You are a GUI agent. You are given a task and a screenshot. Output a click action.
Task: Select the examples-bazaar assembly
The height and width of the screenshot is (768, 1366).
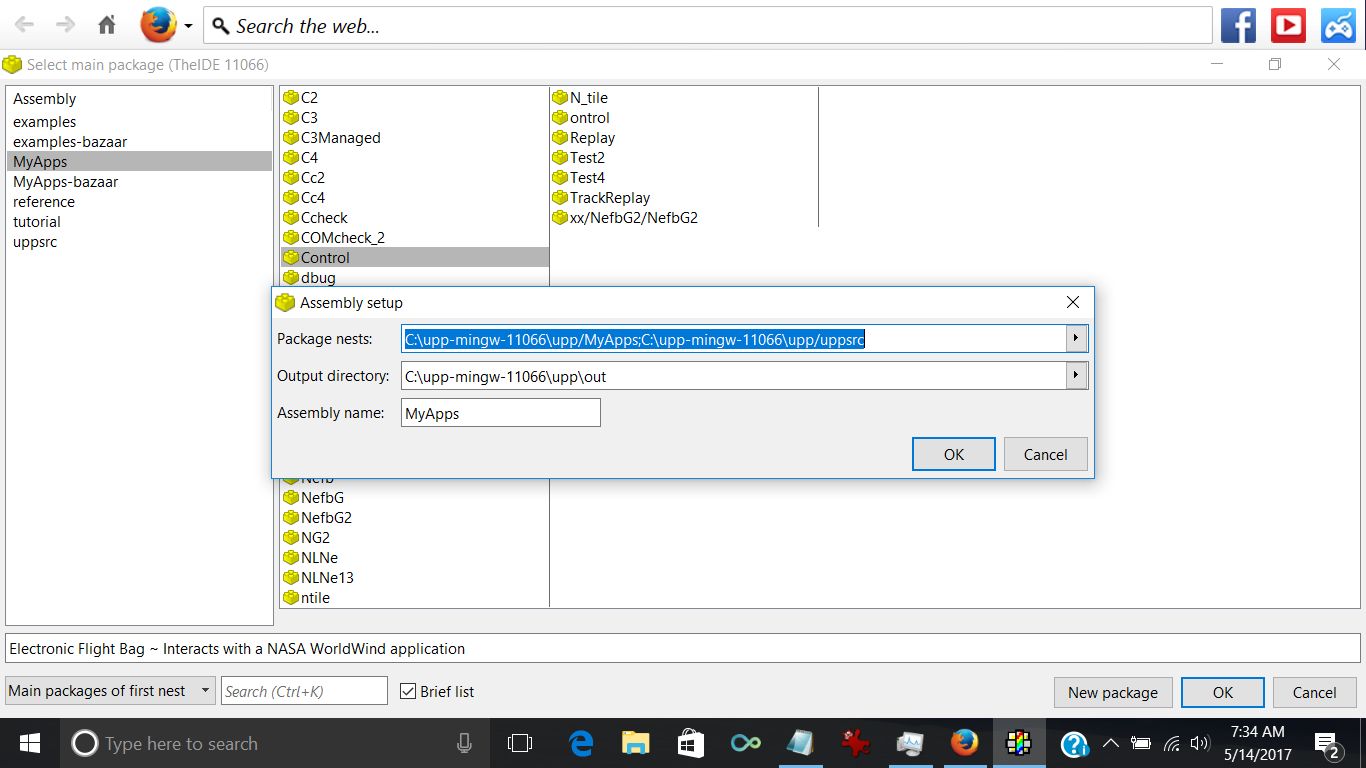[x=70, y=142]
